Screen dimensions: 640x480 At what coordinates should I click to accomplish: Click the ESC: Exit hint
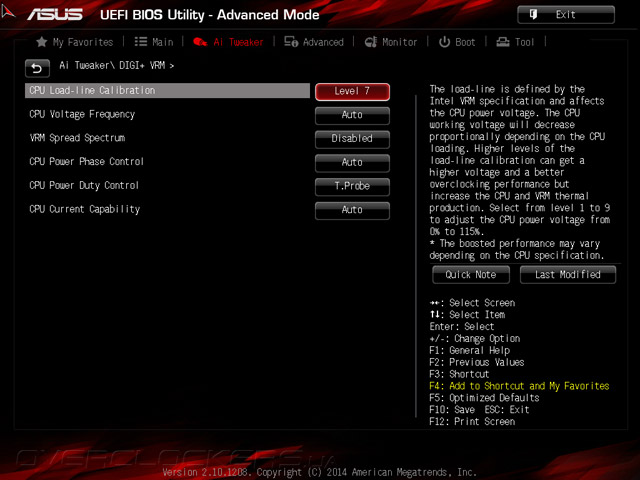(x=507, y=409)
